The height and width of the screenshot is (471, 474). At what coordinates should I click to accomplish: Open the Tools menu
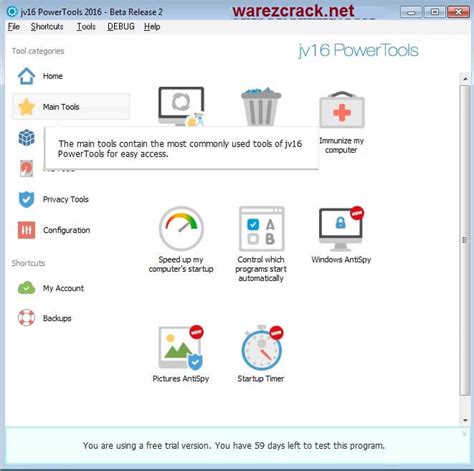pyautogui.click(x=86, y=27)
